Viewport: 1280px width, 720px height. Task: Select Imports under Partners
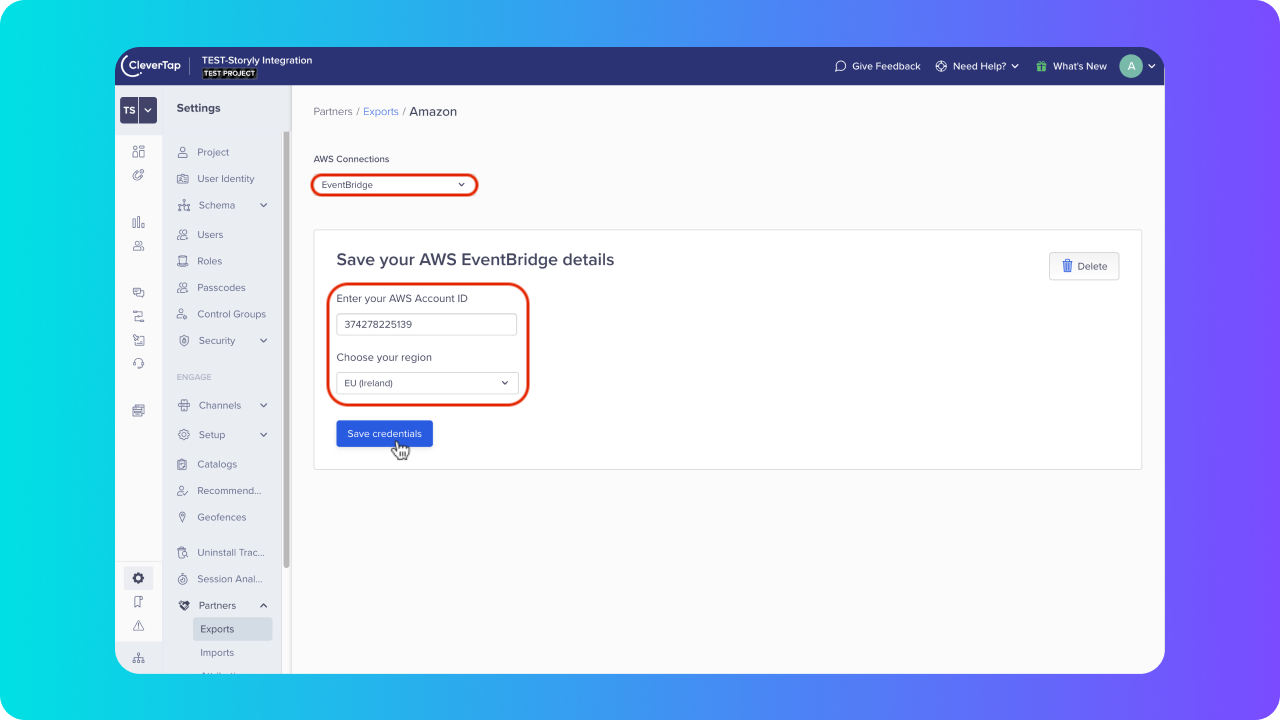click(x=217, y=653)
